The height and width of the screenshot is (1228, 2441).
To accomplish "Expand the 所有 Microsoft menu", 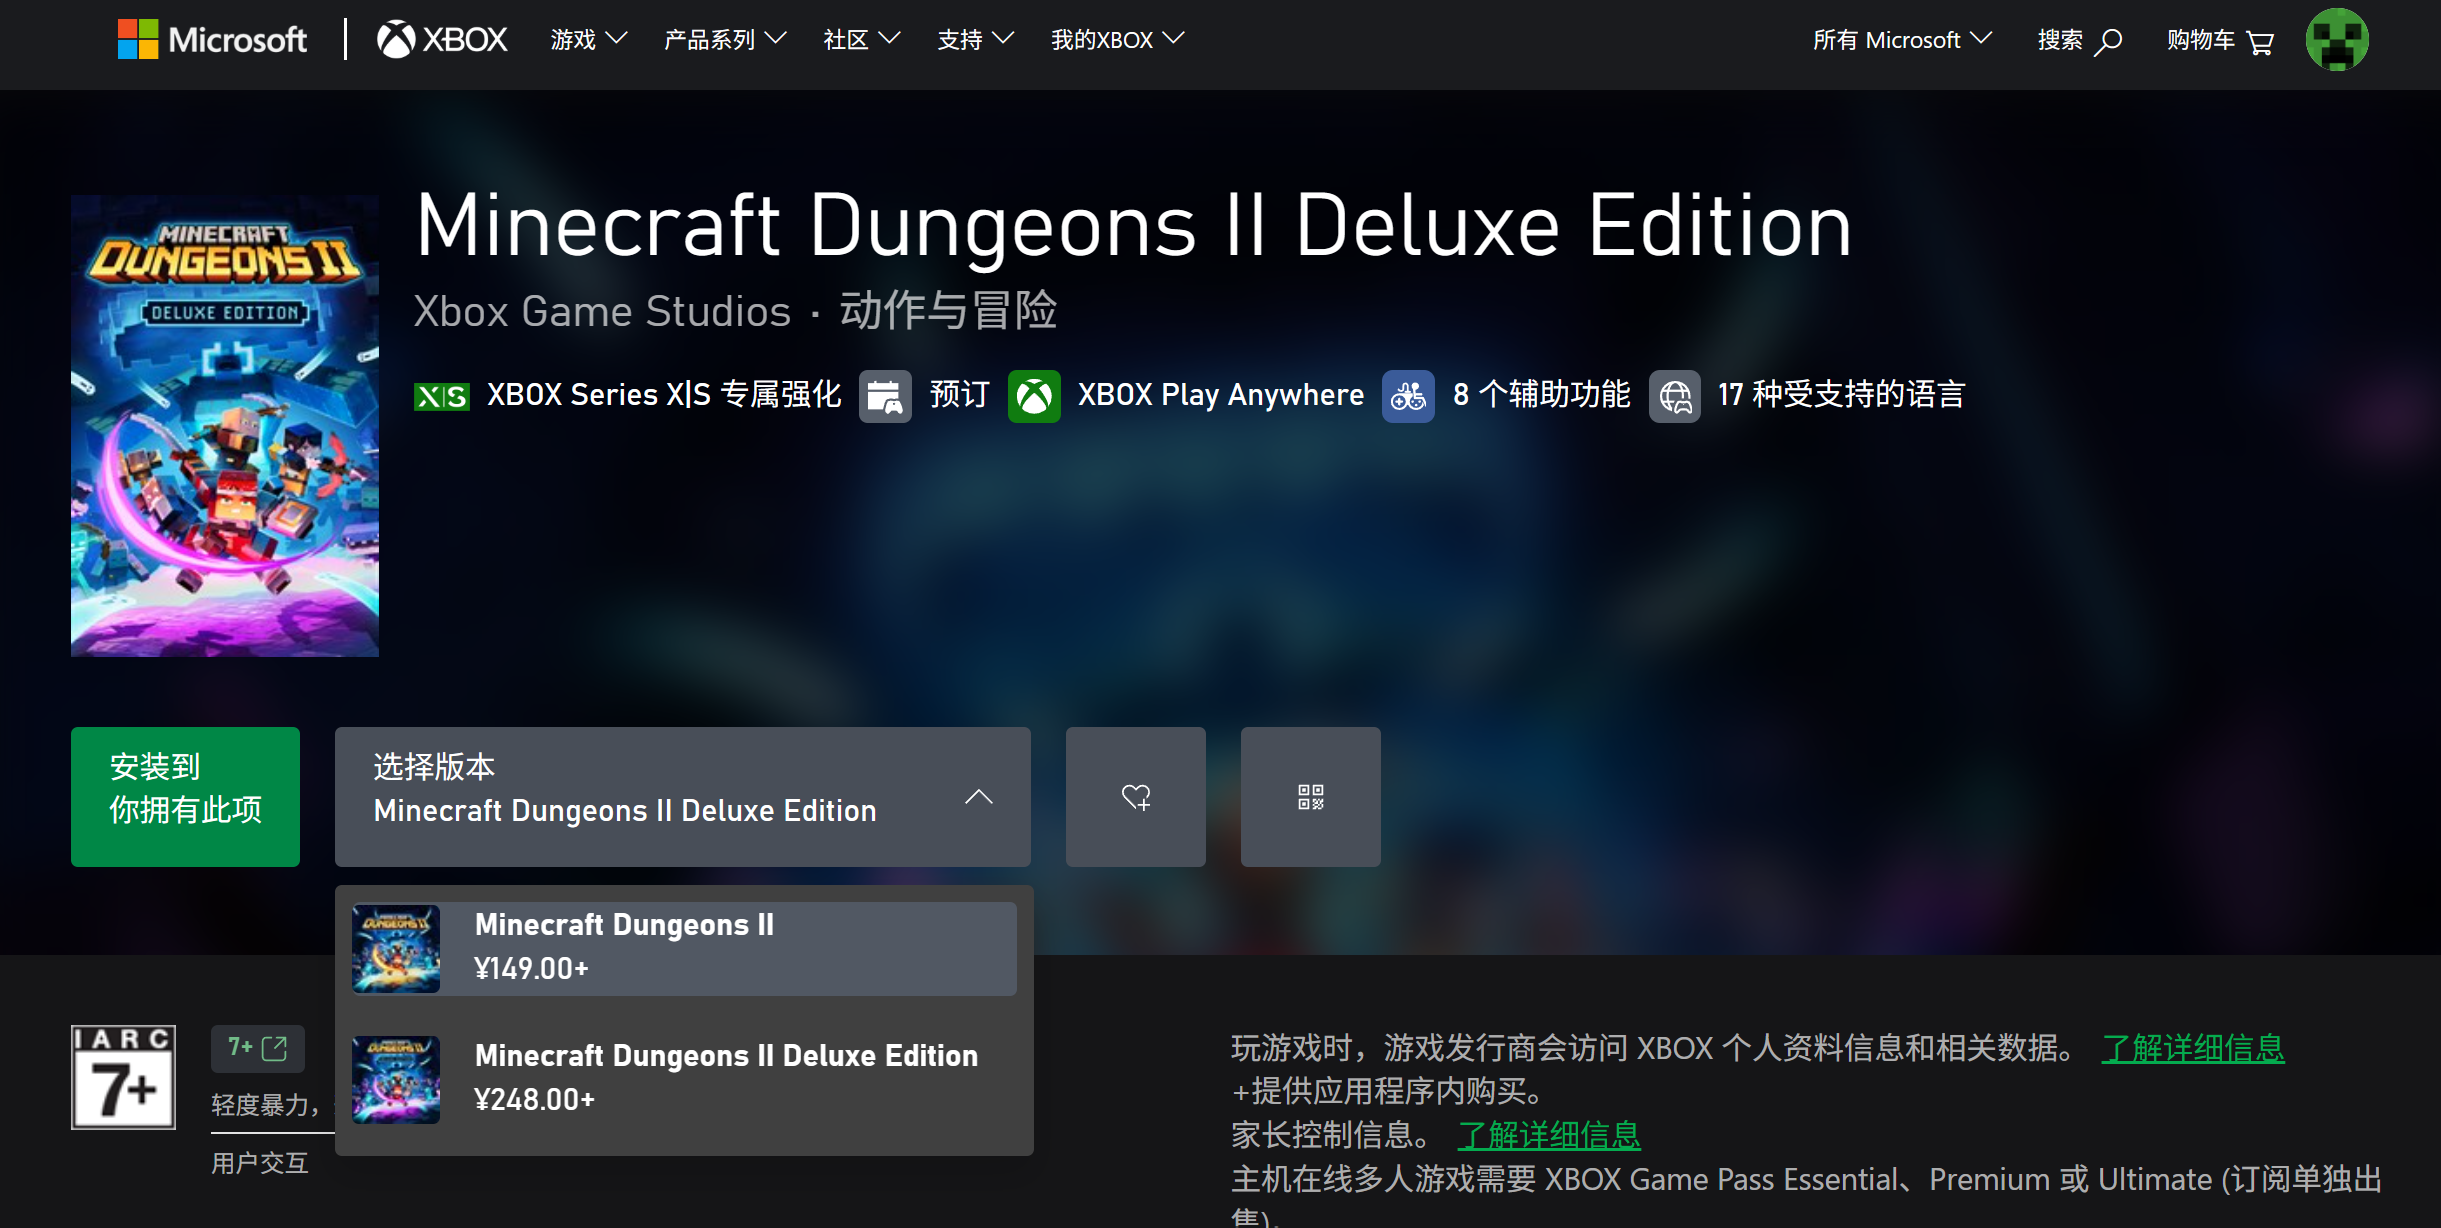I will [x=1902, y=40].
